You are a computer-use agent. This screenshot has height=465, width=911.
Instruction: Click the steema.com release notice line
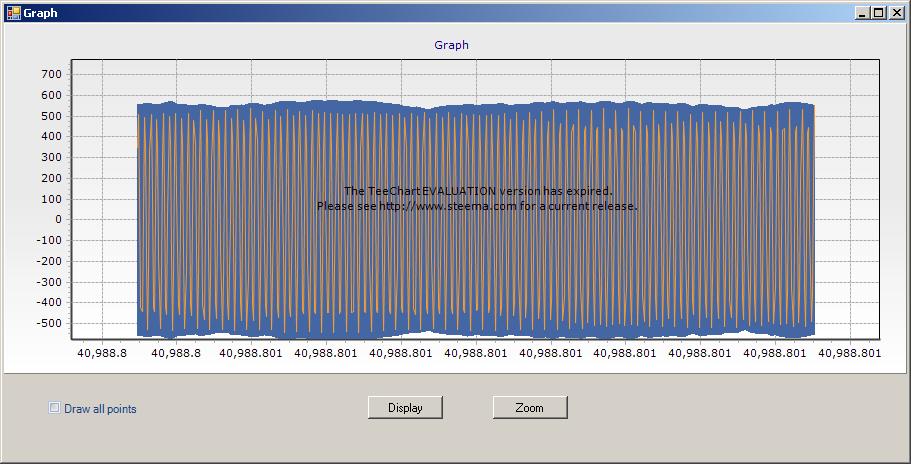pyautogui.click(x=478, y=206)
